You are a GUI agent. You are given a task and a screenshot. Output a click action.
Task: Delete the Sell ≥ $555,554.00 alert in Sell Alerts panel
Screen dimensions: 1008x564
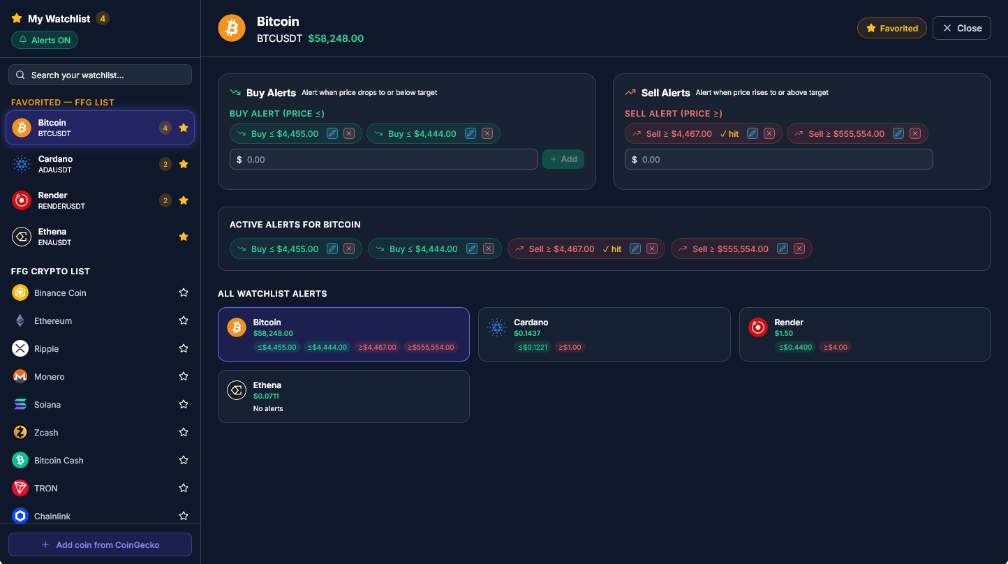pyautogui.click(x=915, y=134)
